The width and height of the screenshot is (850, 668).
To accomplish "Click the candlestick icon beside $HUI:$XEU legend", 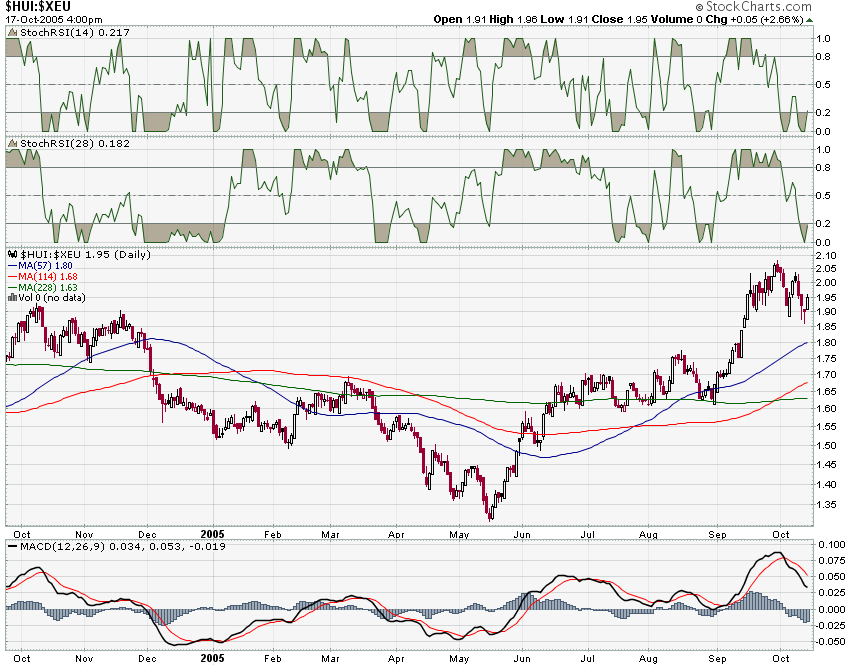I will pyautogui.click(x=12, y=257).
